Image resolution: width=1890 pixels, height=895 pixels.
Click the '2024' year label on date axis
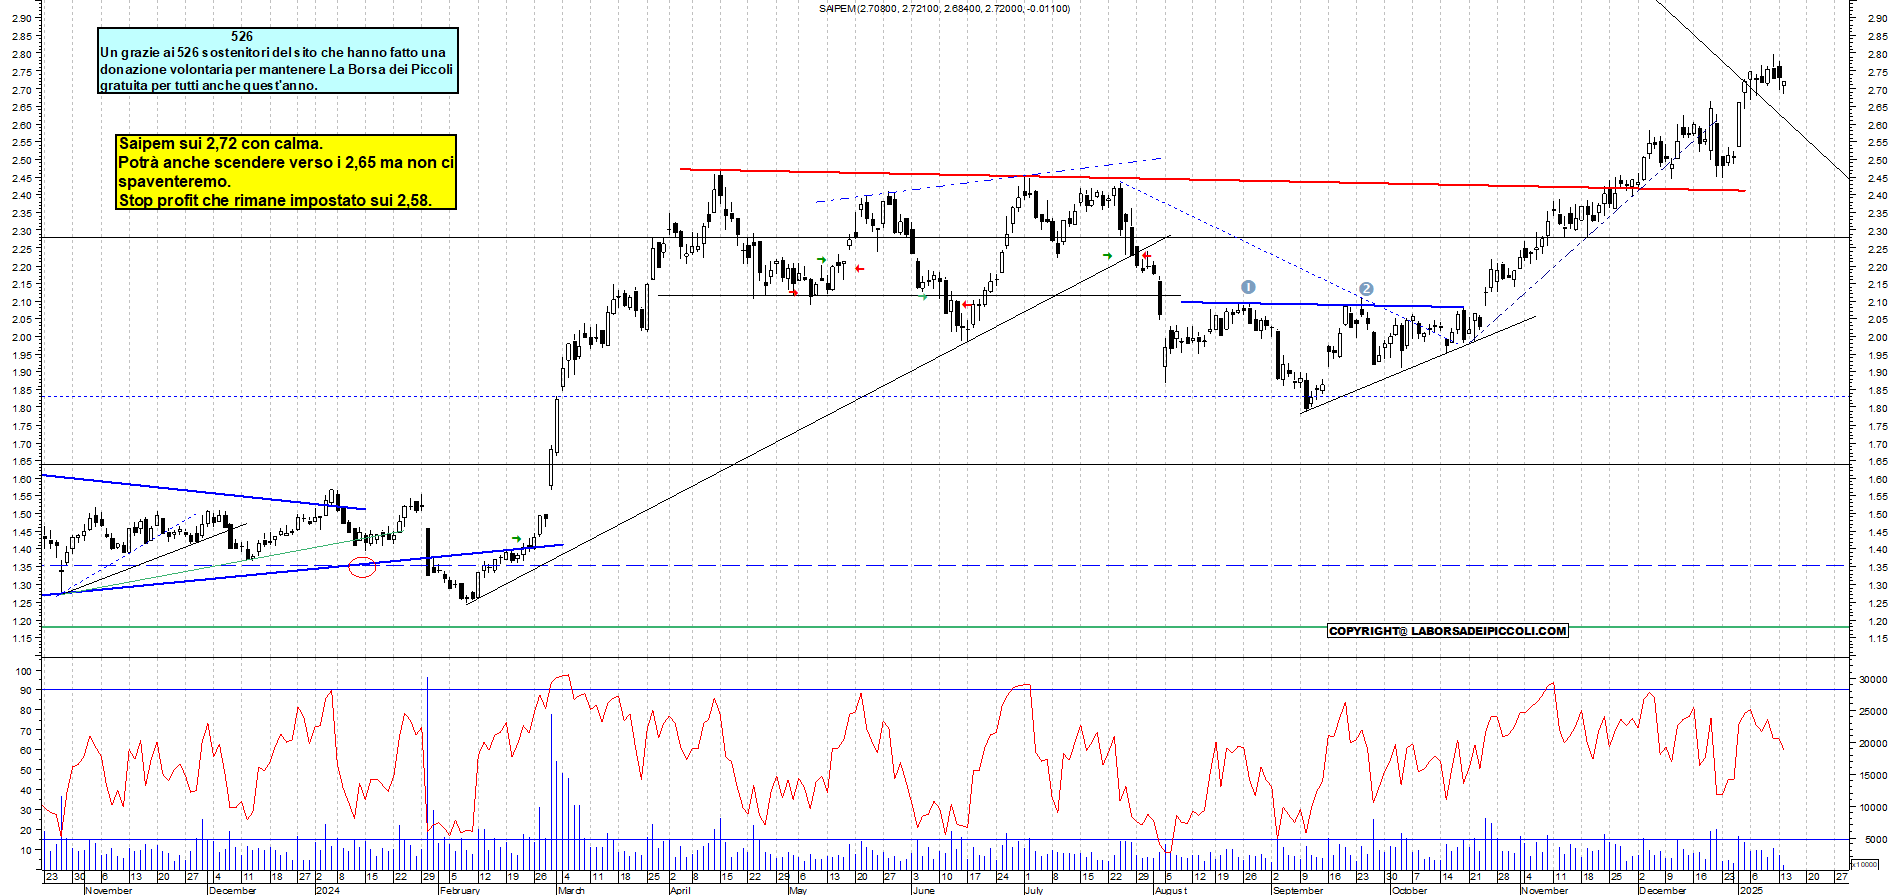[x=327, y=890]
